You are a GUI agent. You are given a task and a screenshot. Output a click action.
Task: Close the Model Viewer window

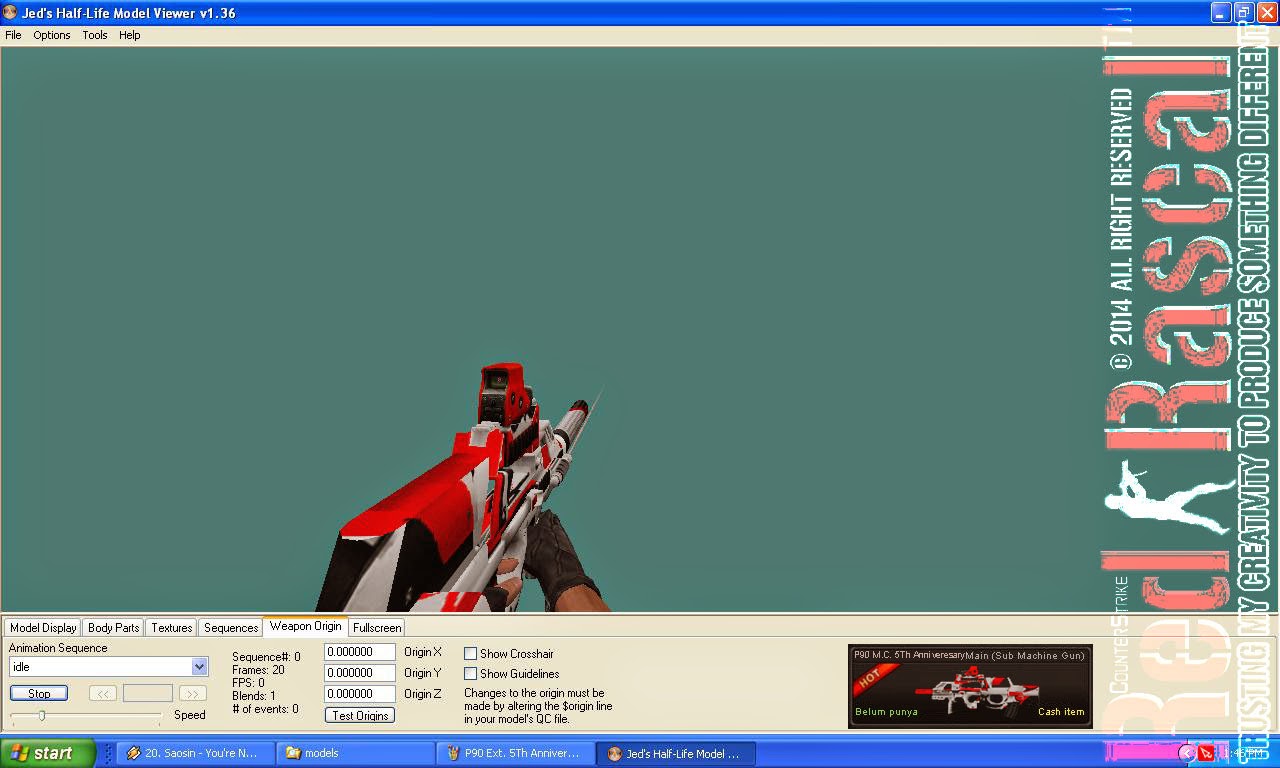pos(1266,13)
